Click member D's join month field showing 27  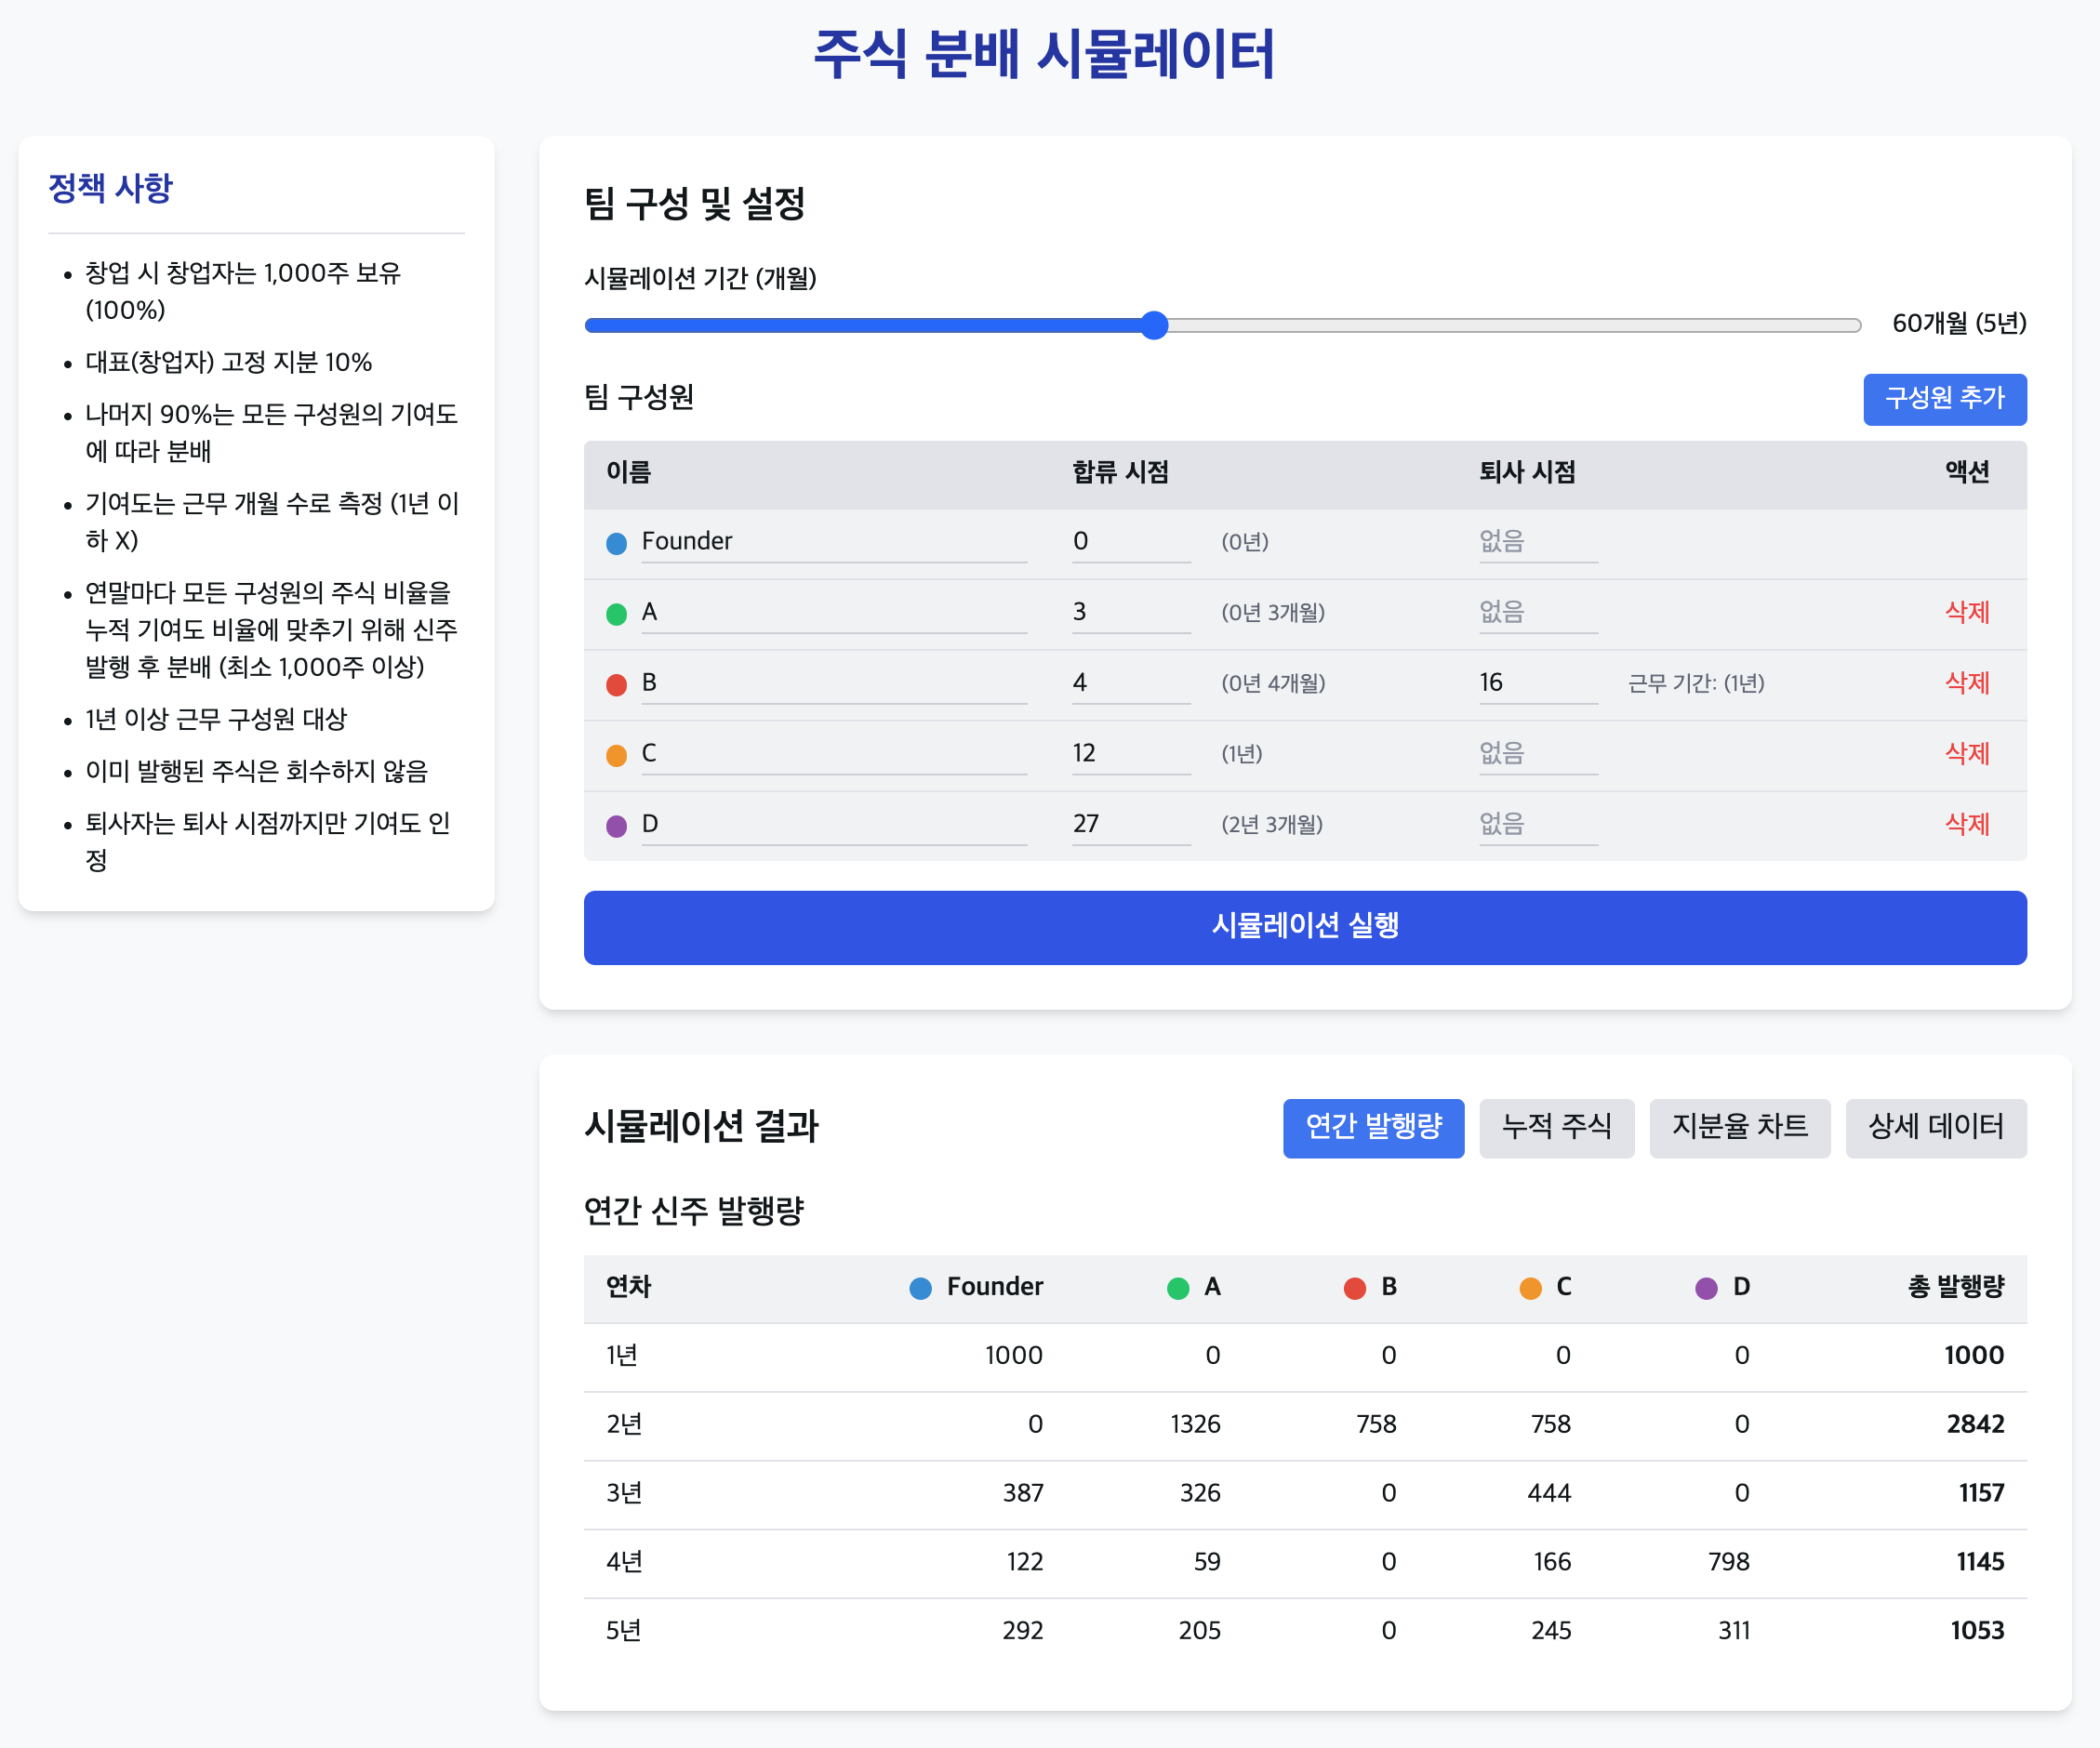pyautogui.click(x=1129, y=824)
